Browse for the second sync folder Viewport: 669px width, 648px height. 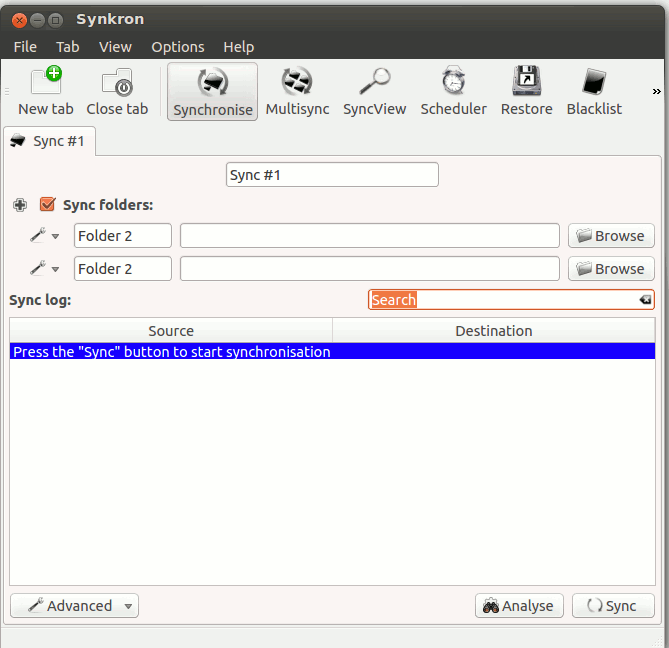611,268
